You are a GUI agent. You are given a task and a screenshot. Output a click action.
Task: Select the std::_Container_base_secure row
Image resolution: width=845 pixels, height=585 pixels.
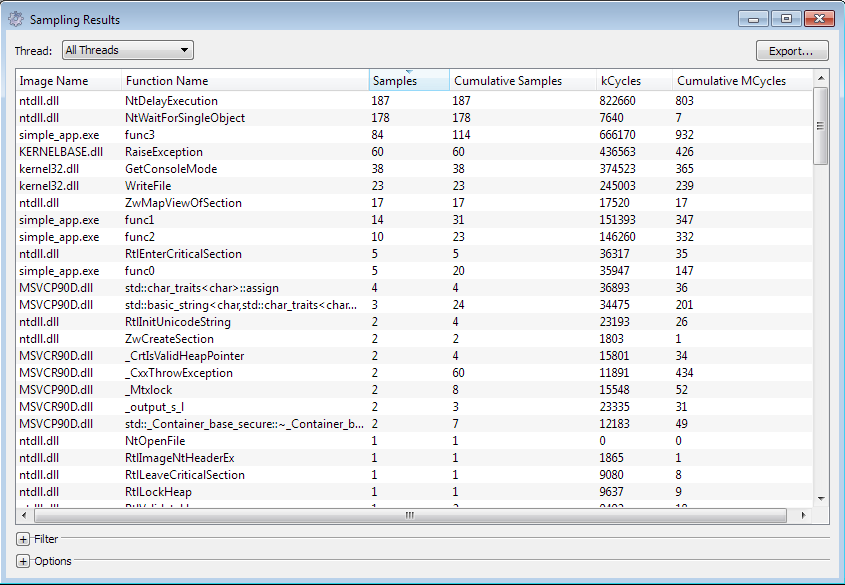pyautogui.click(x=414, y=424)
